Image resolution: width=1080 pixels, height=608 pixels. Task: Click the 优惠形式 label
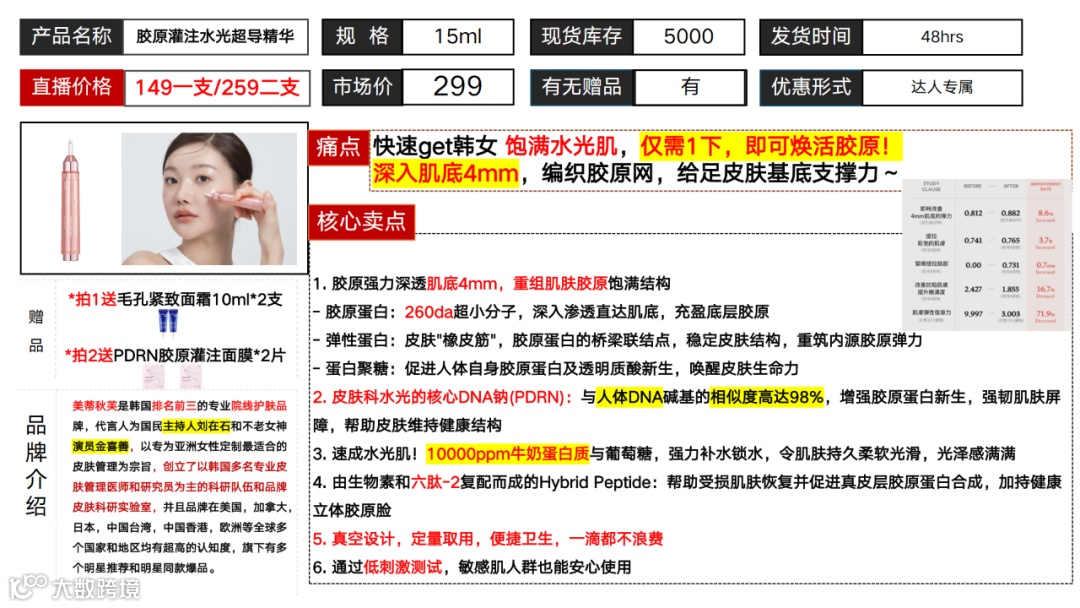[811, 87]
